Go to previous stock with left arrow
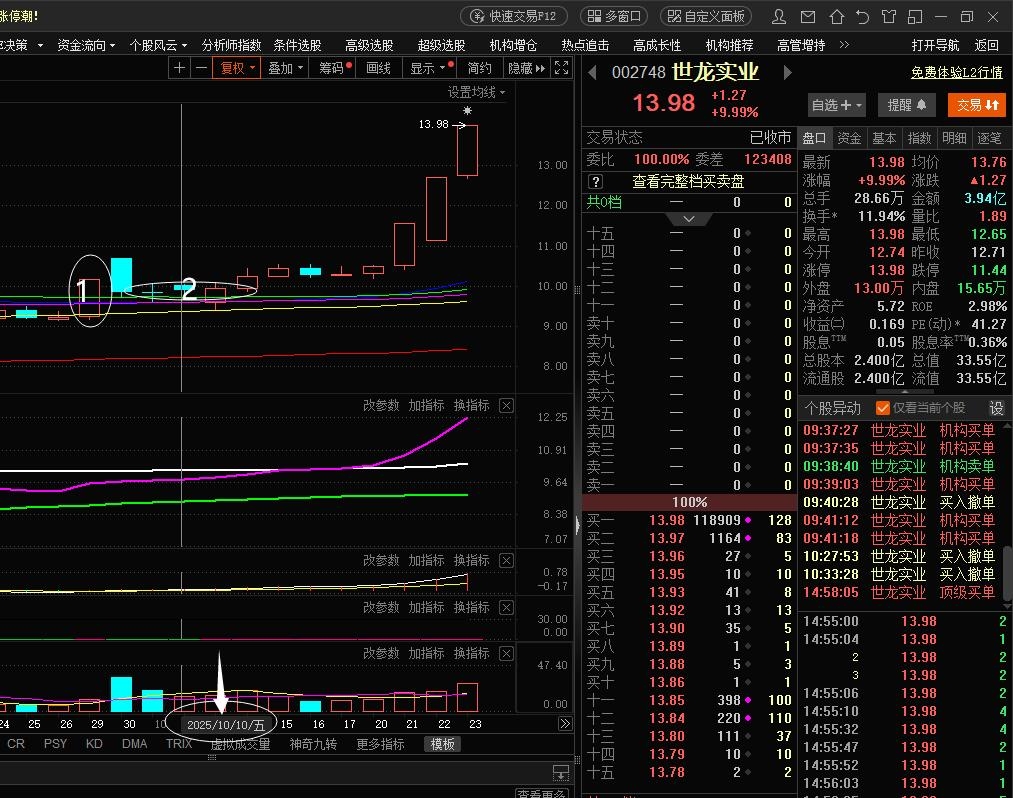 click(x=592, y=72)
